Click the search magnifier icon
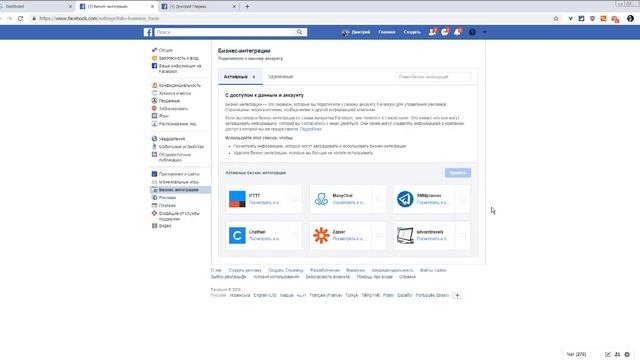This screenshot has height=360, width=640. click(x=299, y=32)
